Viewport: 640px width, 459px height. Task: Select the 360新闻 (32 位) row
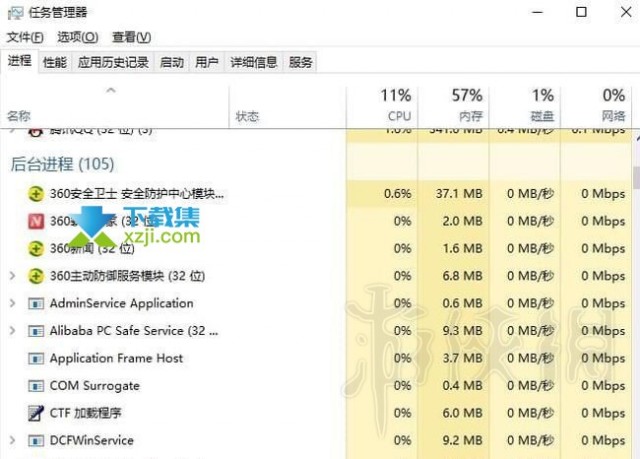[316, 248]
